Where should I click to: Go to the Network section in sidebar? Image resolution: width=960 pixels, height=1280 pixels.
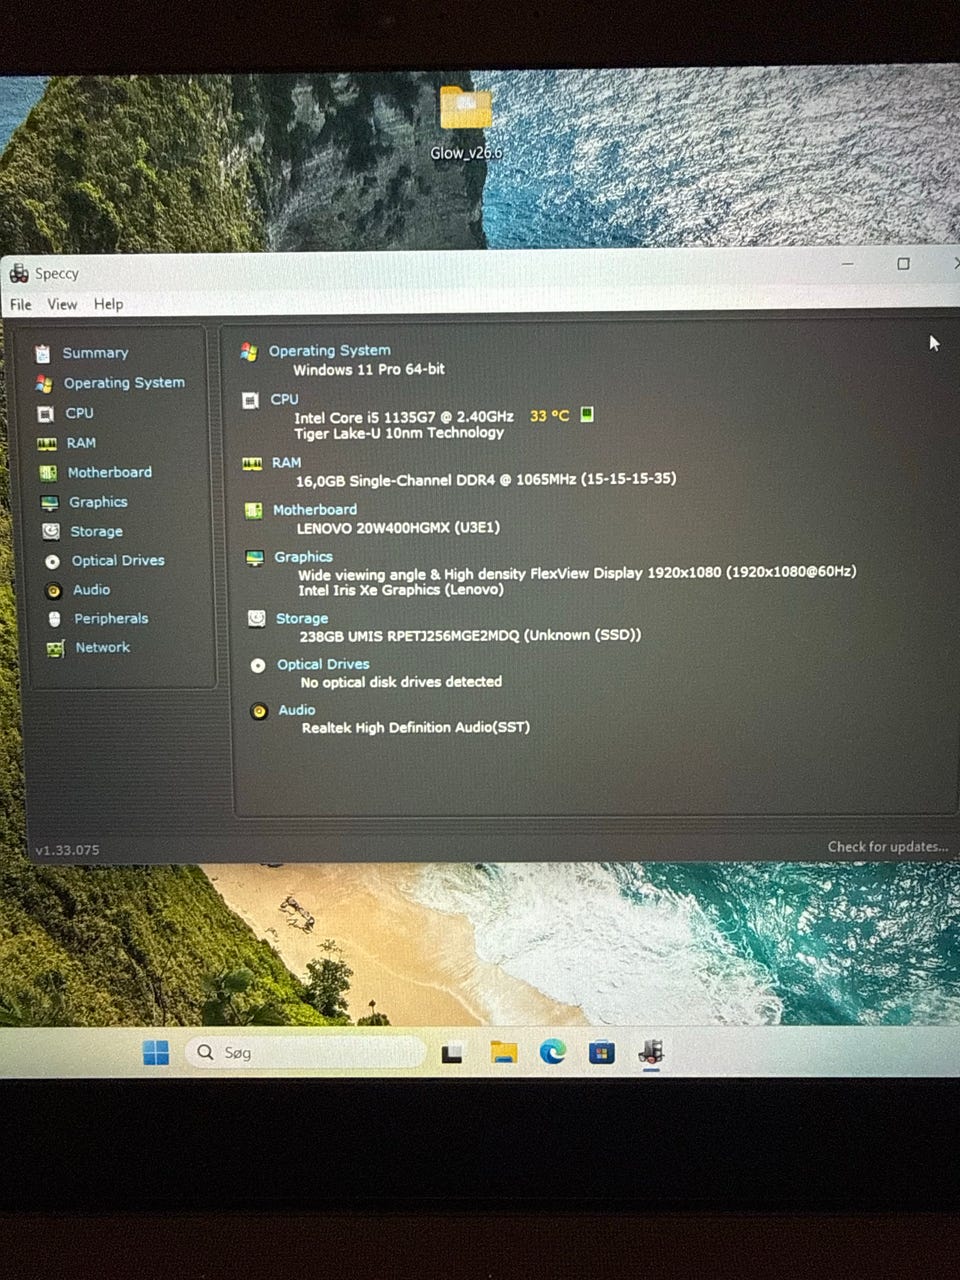(103, 648)
